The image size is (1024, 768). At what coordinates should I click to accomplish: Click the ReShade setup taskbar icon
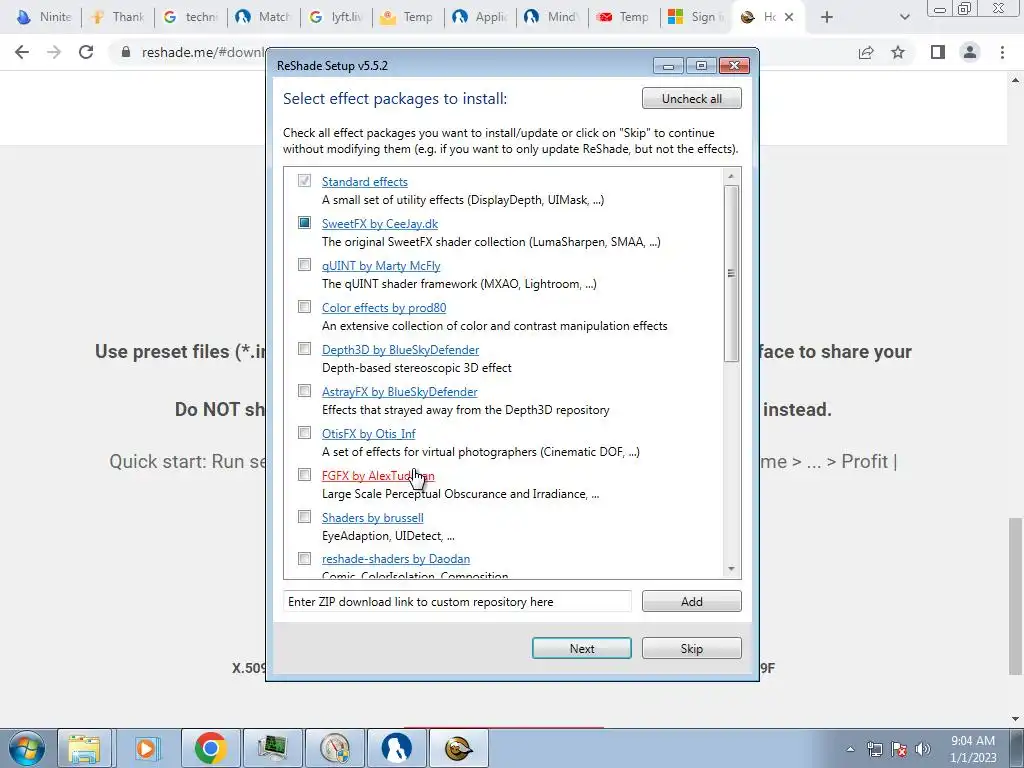click(458, 748)
